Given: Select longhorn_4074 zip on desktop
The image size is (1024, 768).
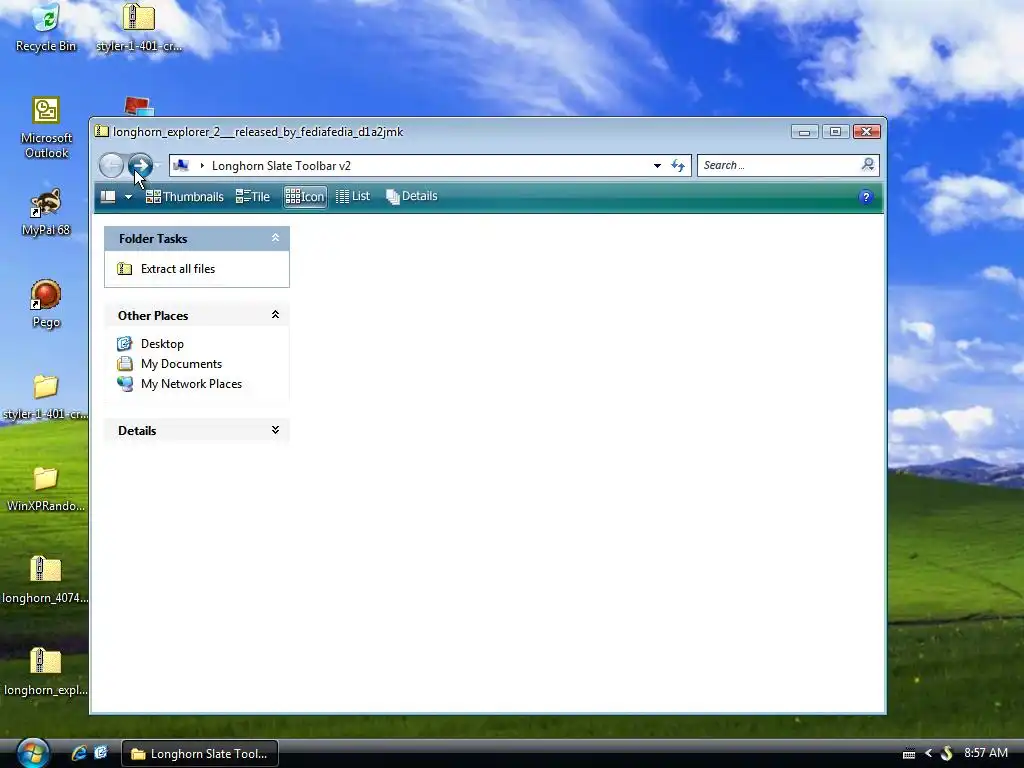Looking at the screenshot, I should click(x=46, y=581).
